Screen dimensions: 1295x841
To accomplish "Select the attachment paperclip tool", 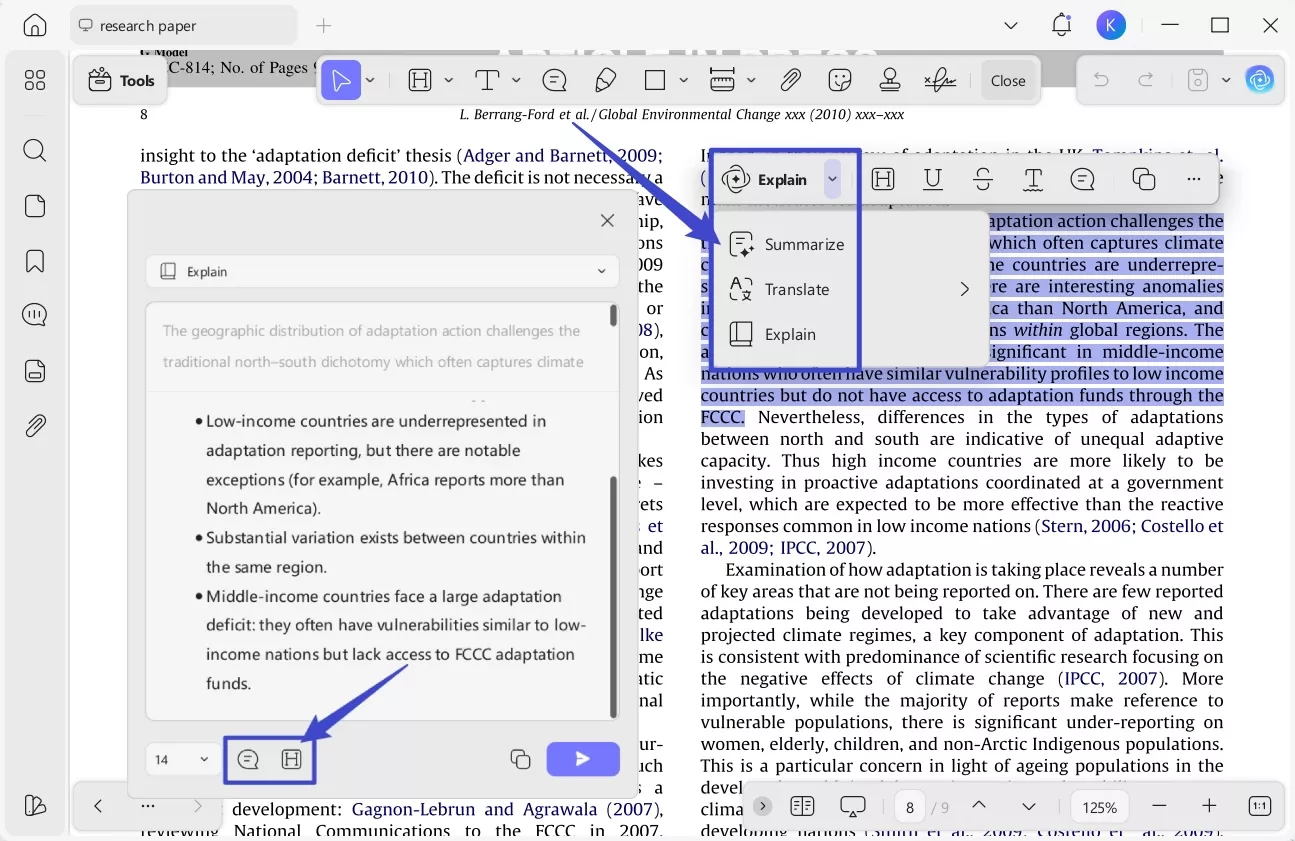I will tap(790, 80).
